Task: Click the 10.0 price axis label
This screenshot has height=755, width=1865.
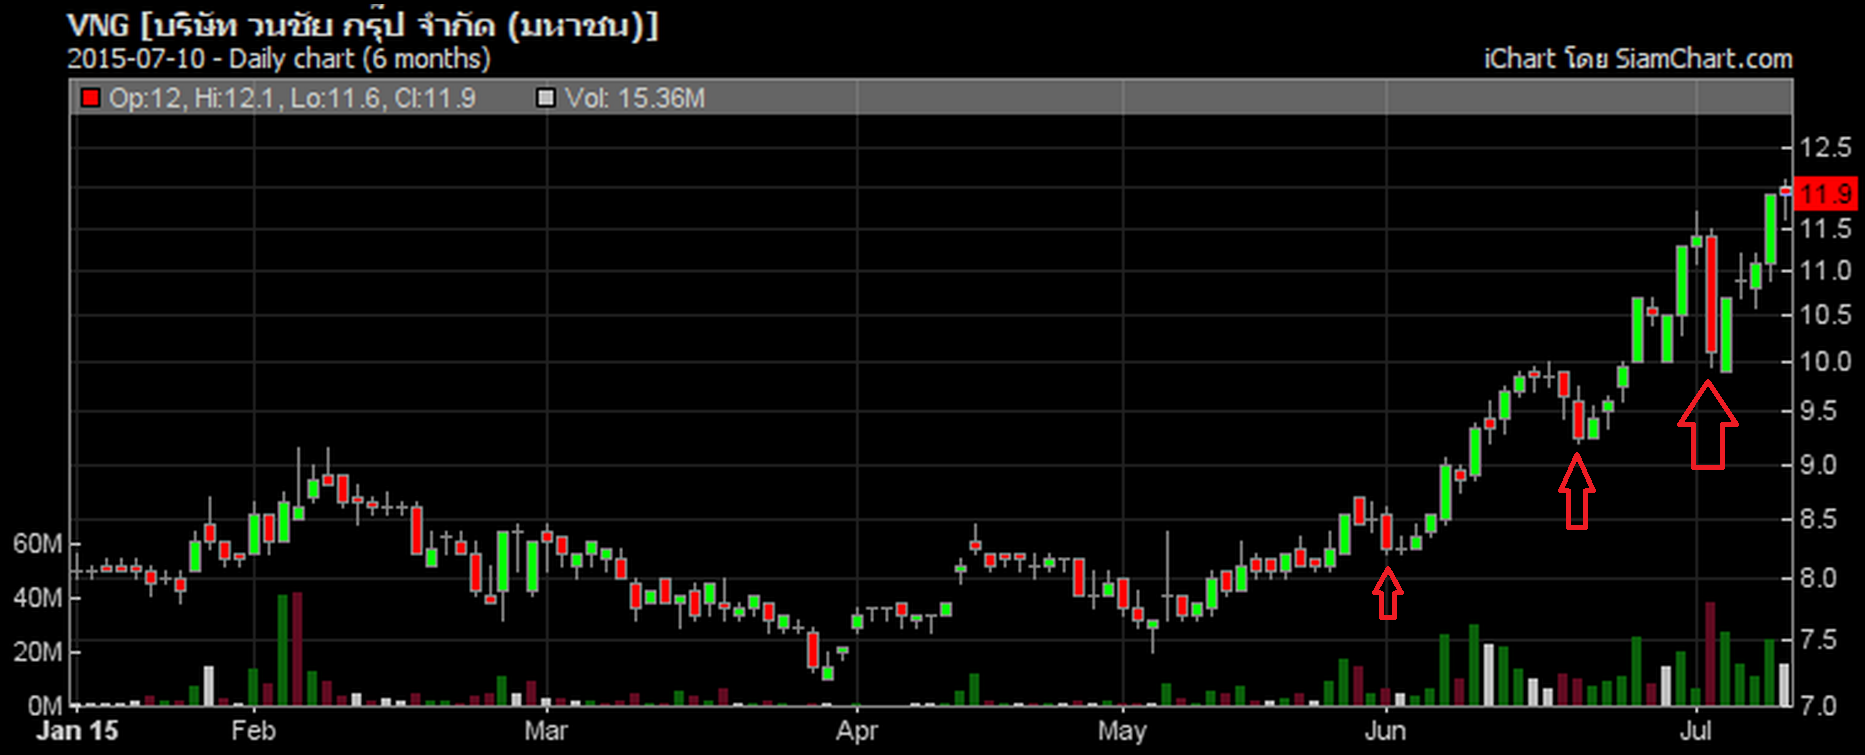Action: point(1825,362)
